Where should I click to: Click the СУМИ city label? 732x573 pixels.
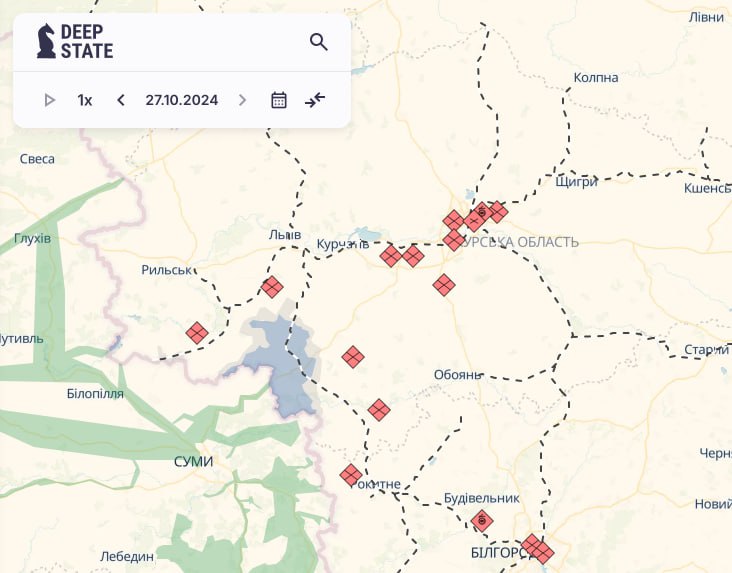coord(193,461)
